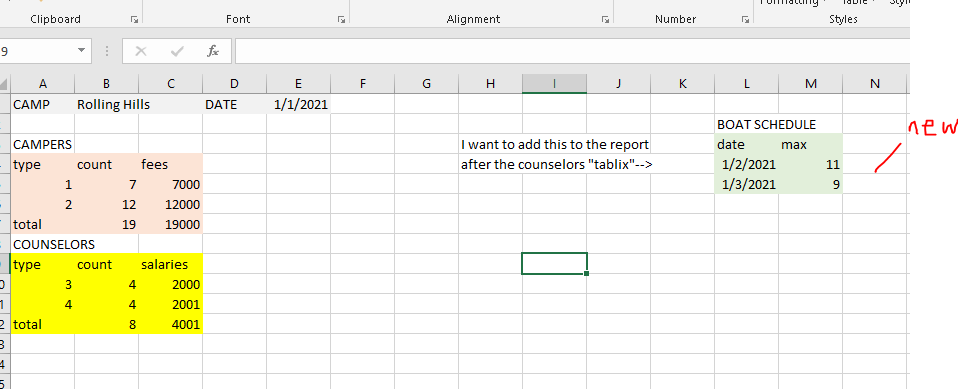Click the Cancel entry X icon

point(141,51)
